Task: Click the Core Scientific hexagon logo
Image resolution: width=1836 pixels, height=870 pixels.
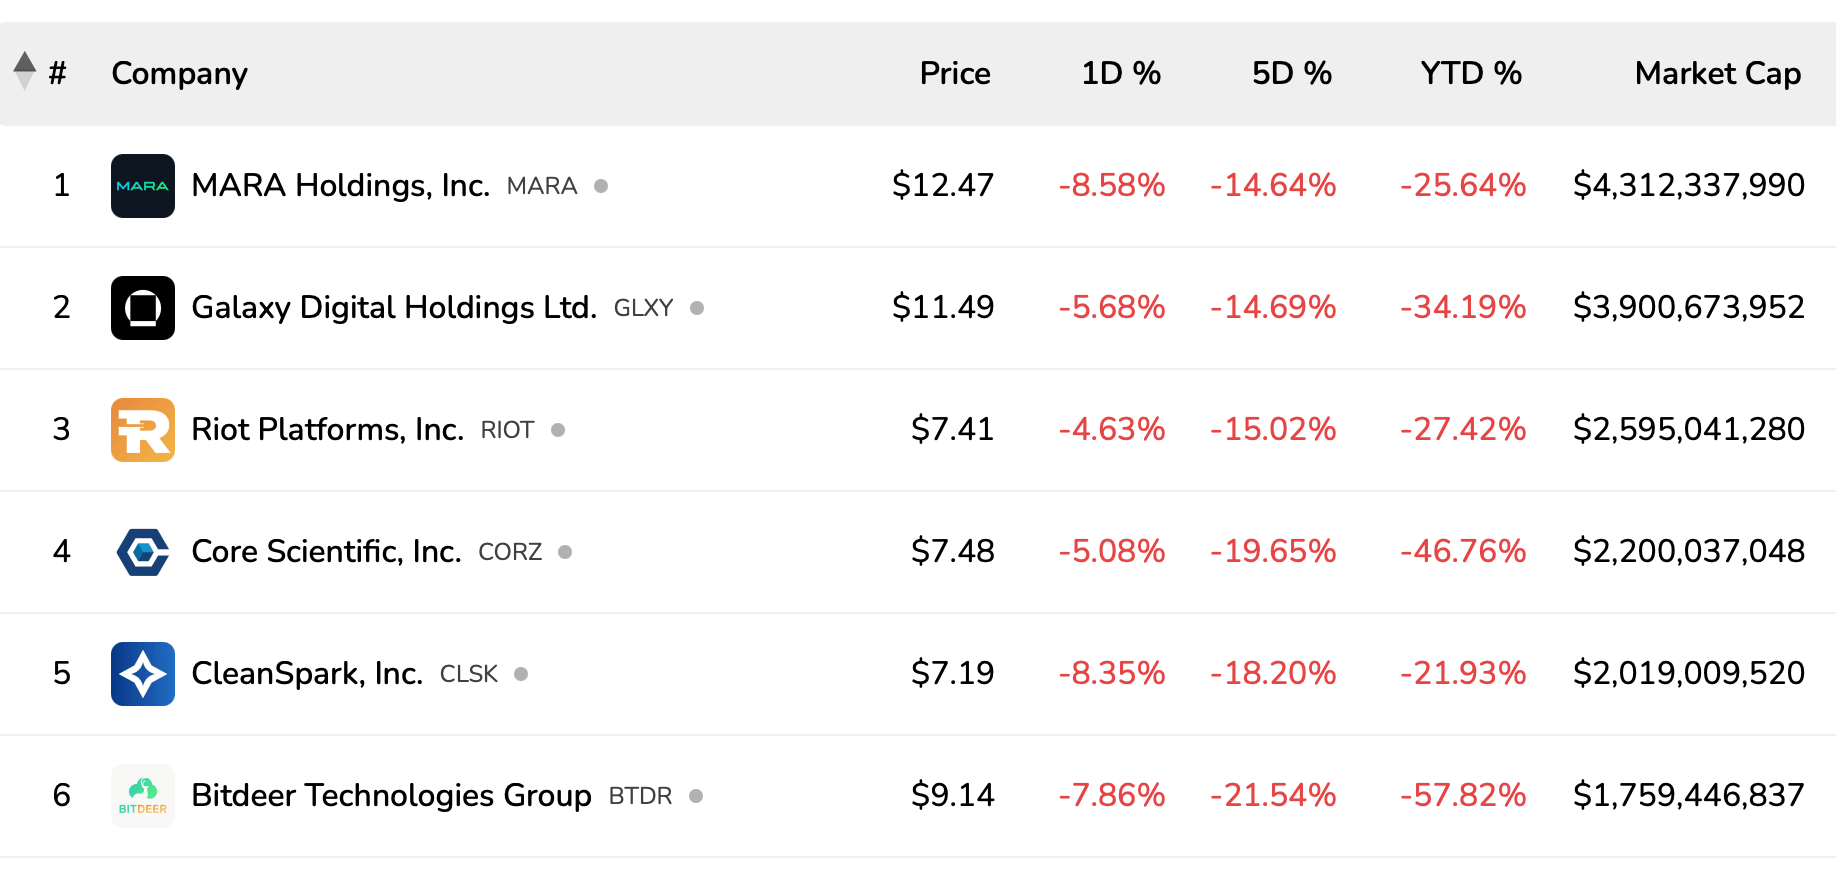Action: (142, 552)
